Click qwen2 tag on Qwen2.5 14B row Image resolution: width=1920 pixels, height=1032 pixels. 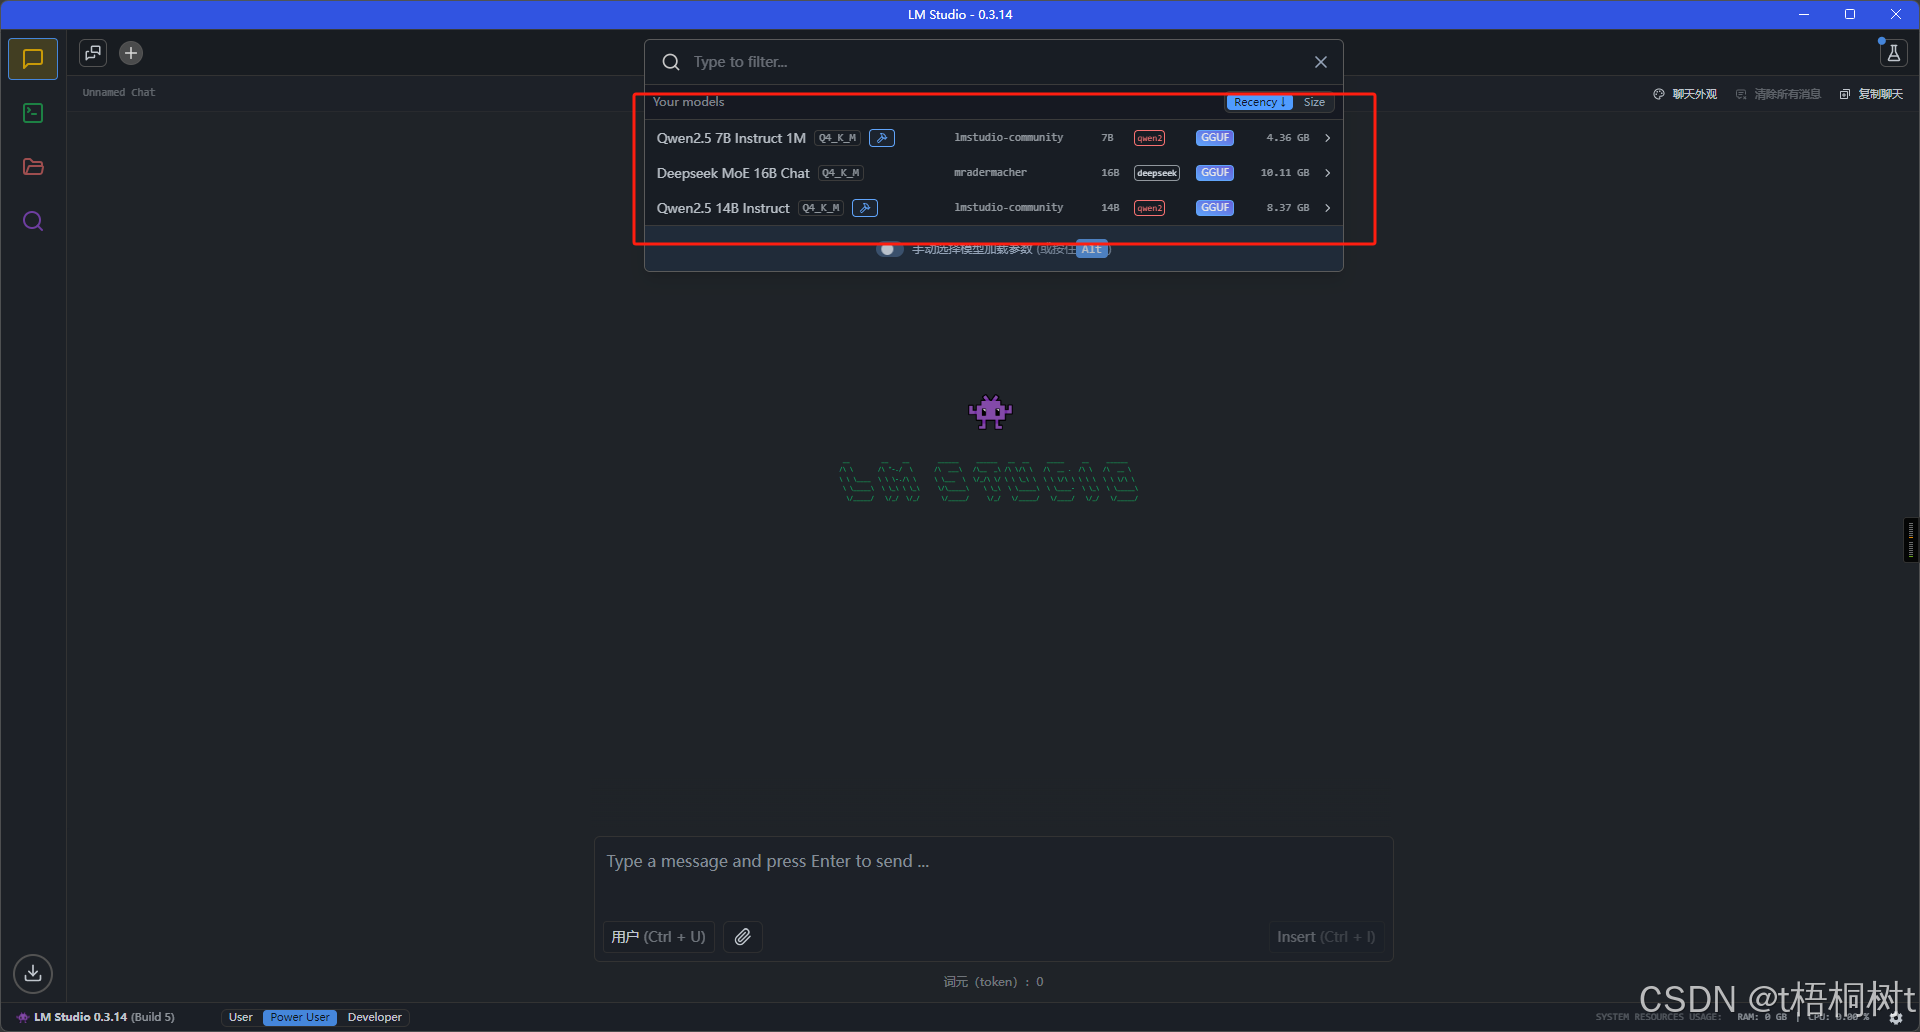[x=1149, y=208]
